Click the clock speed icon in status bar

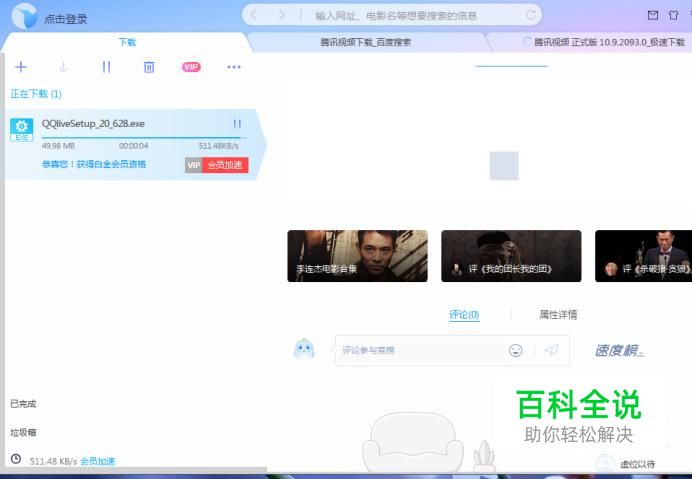(16, 459)
